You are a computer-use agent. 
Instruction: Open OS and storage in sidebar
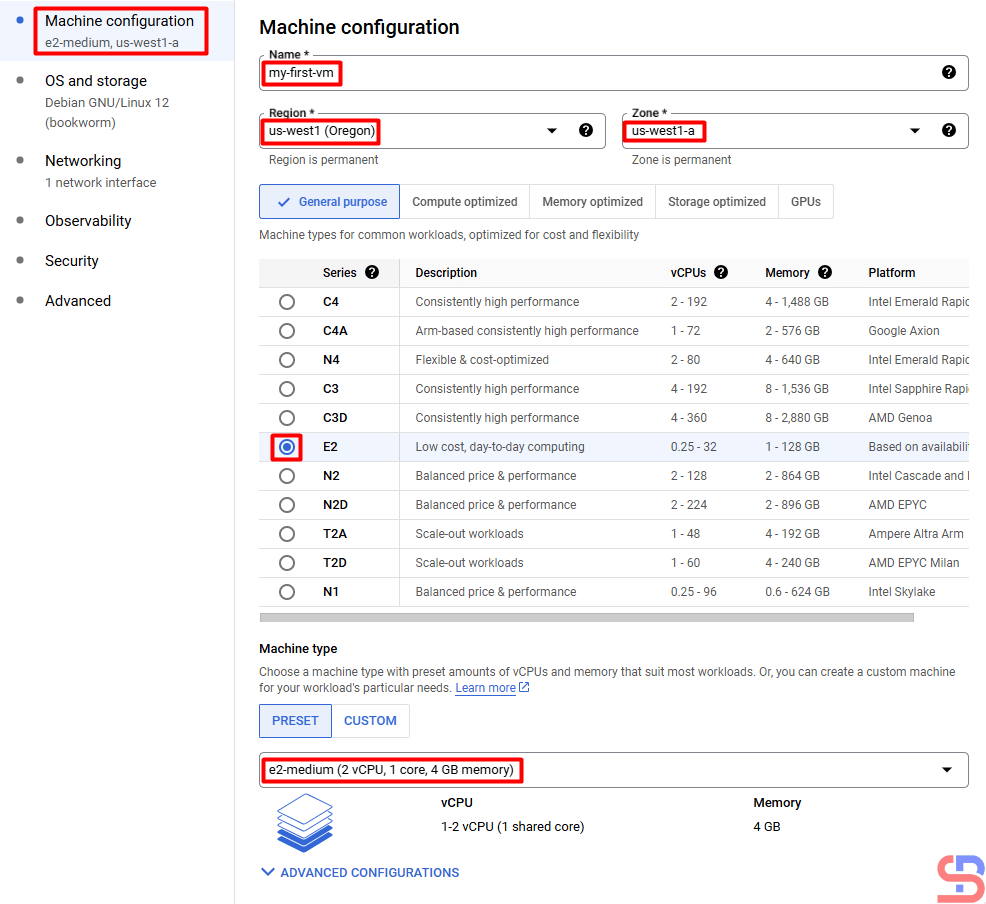click(x=96, y=81)
